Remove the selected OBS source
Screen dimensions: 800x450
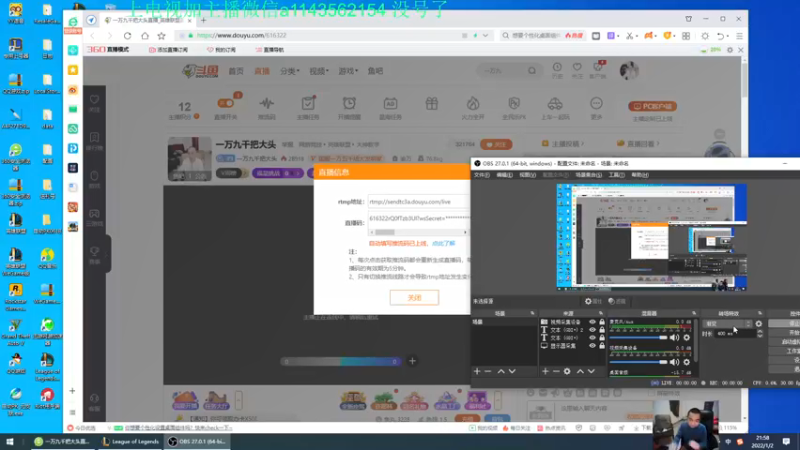556,371
